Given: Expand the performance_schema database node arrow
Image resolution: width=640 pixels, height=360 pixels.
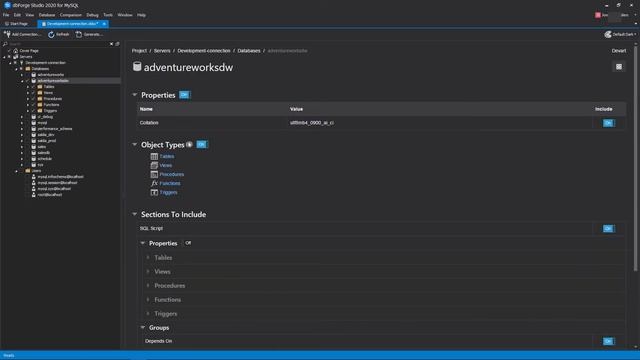Looking at the screenshot, I should point(22,129).
